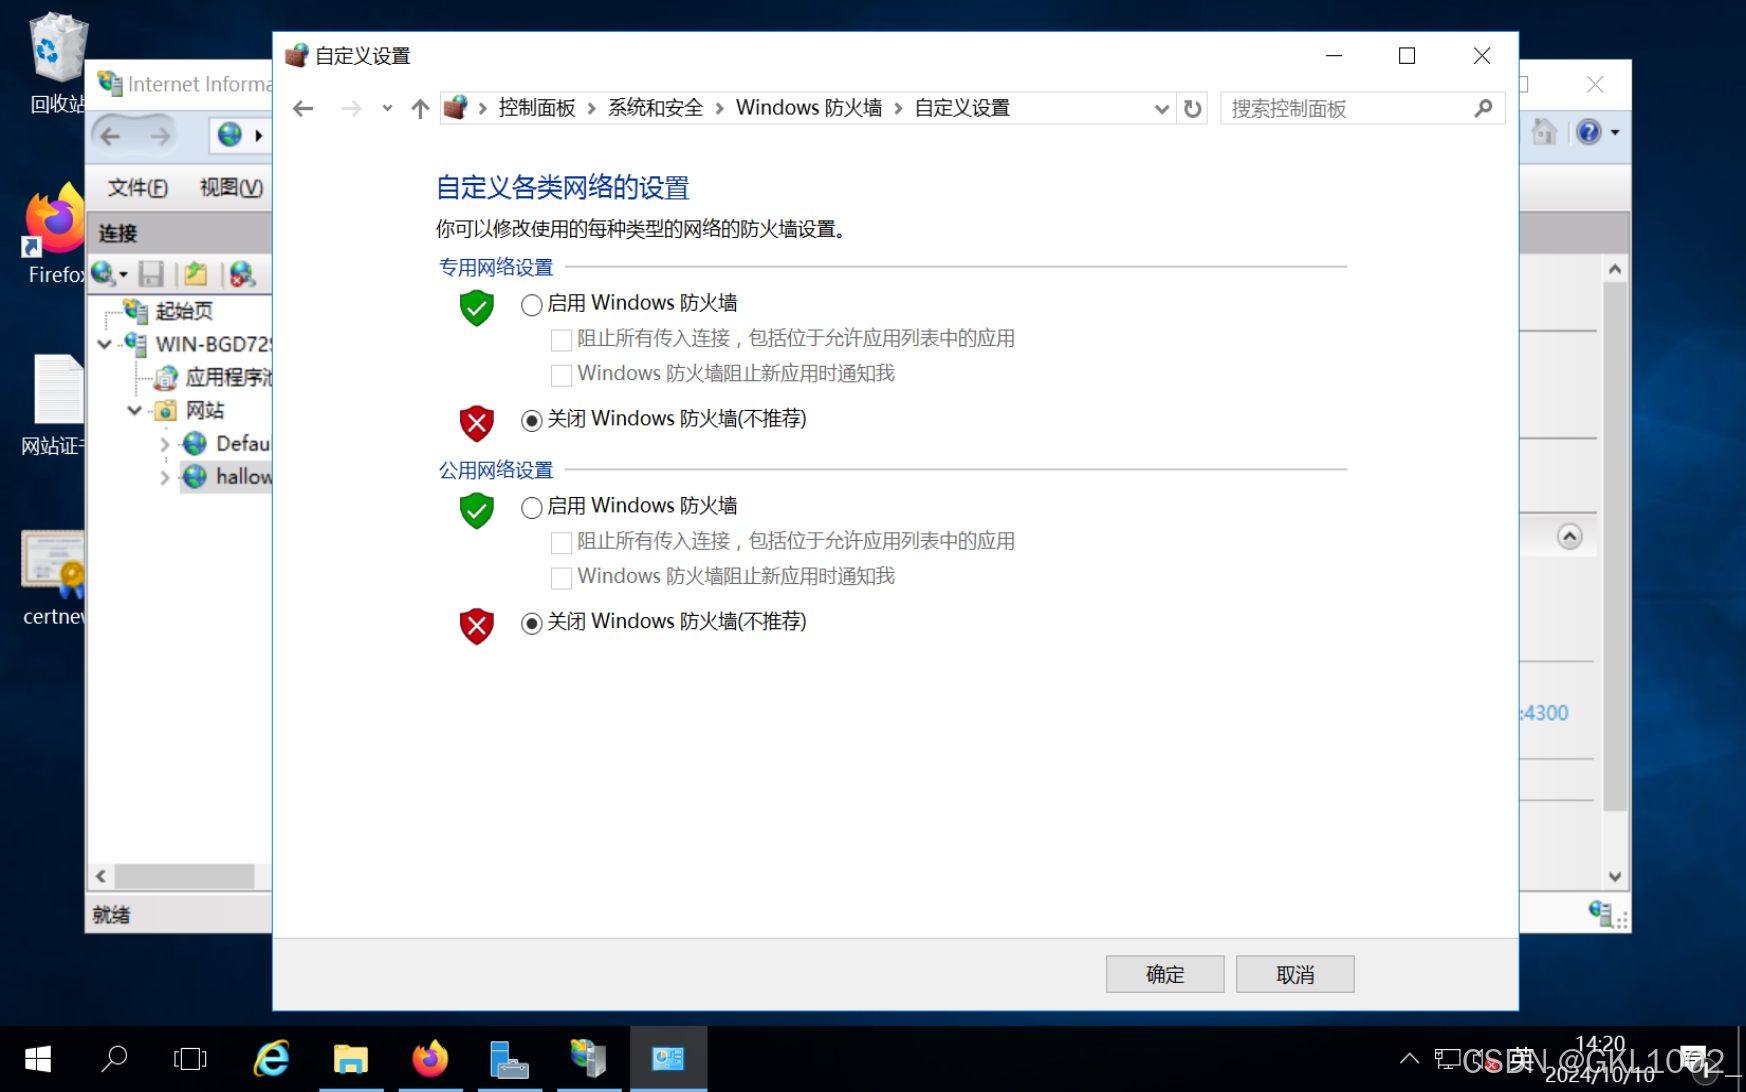1746x1092 pixels.
Task: Expand chevron after 控制面板 breadcrumb
Action: click(591, 108)
